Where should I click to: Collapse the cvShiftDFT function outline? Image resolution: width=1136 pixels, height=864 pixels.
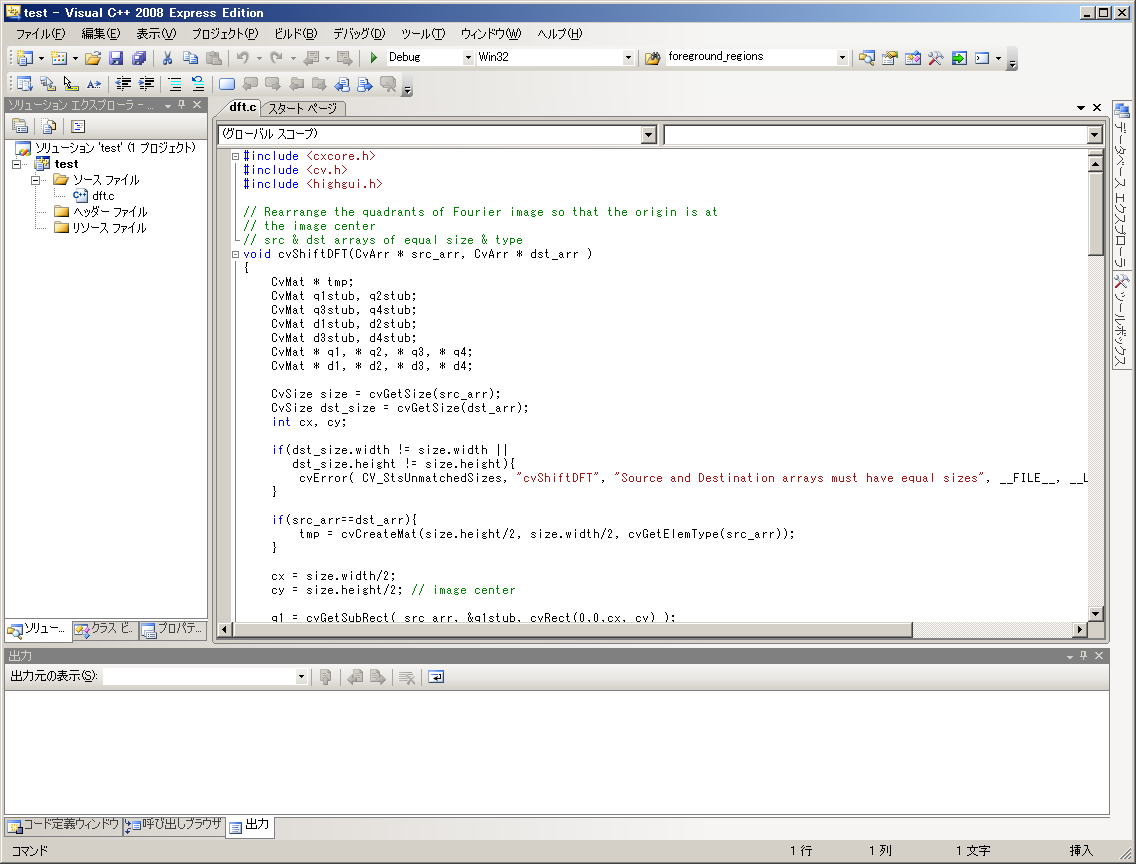(235, 254)
